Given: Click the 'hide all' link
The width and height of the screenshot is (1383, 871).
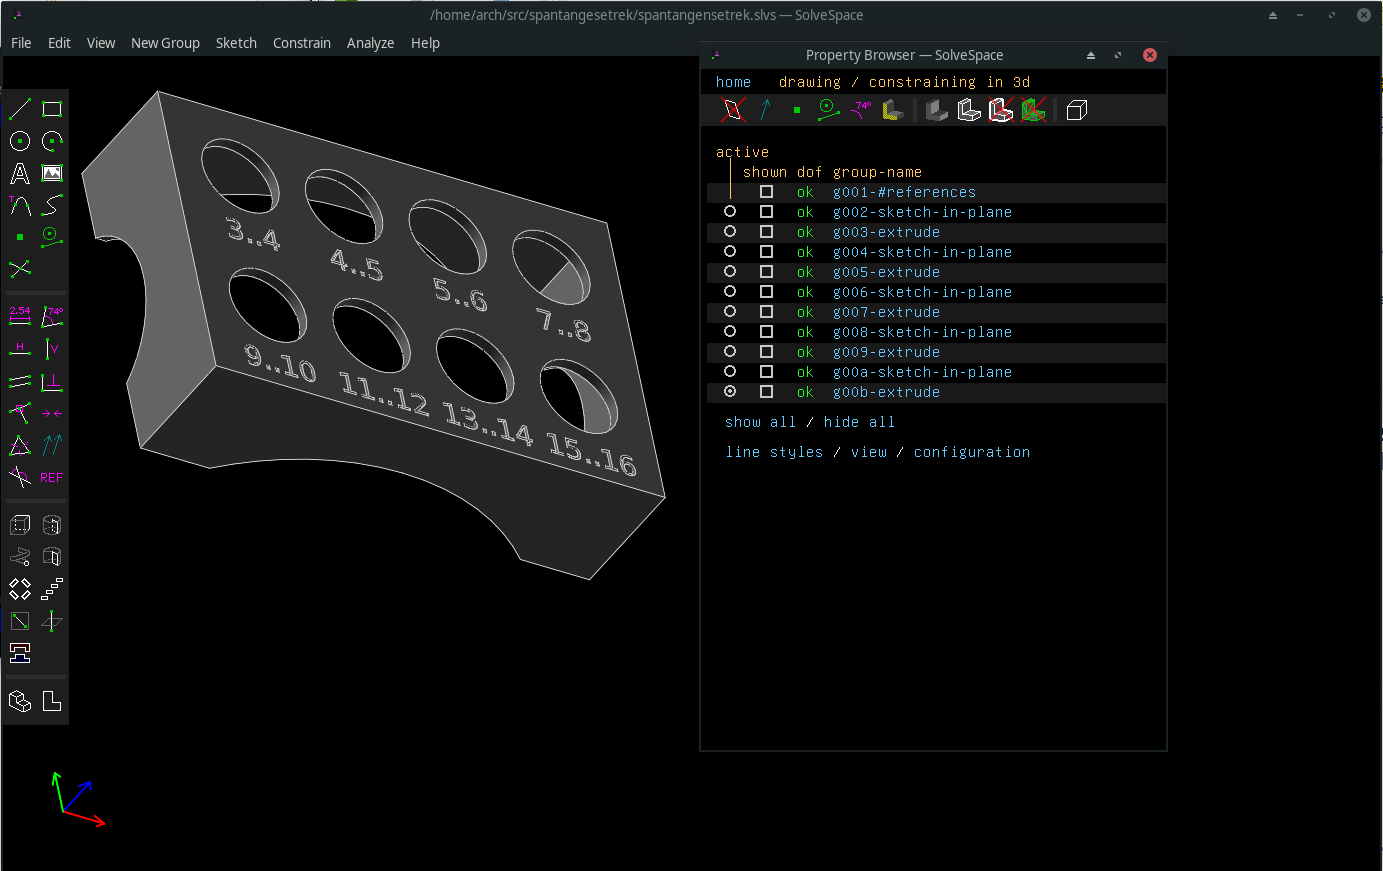Looking at the screenshot, I should pos(860,422).
